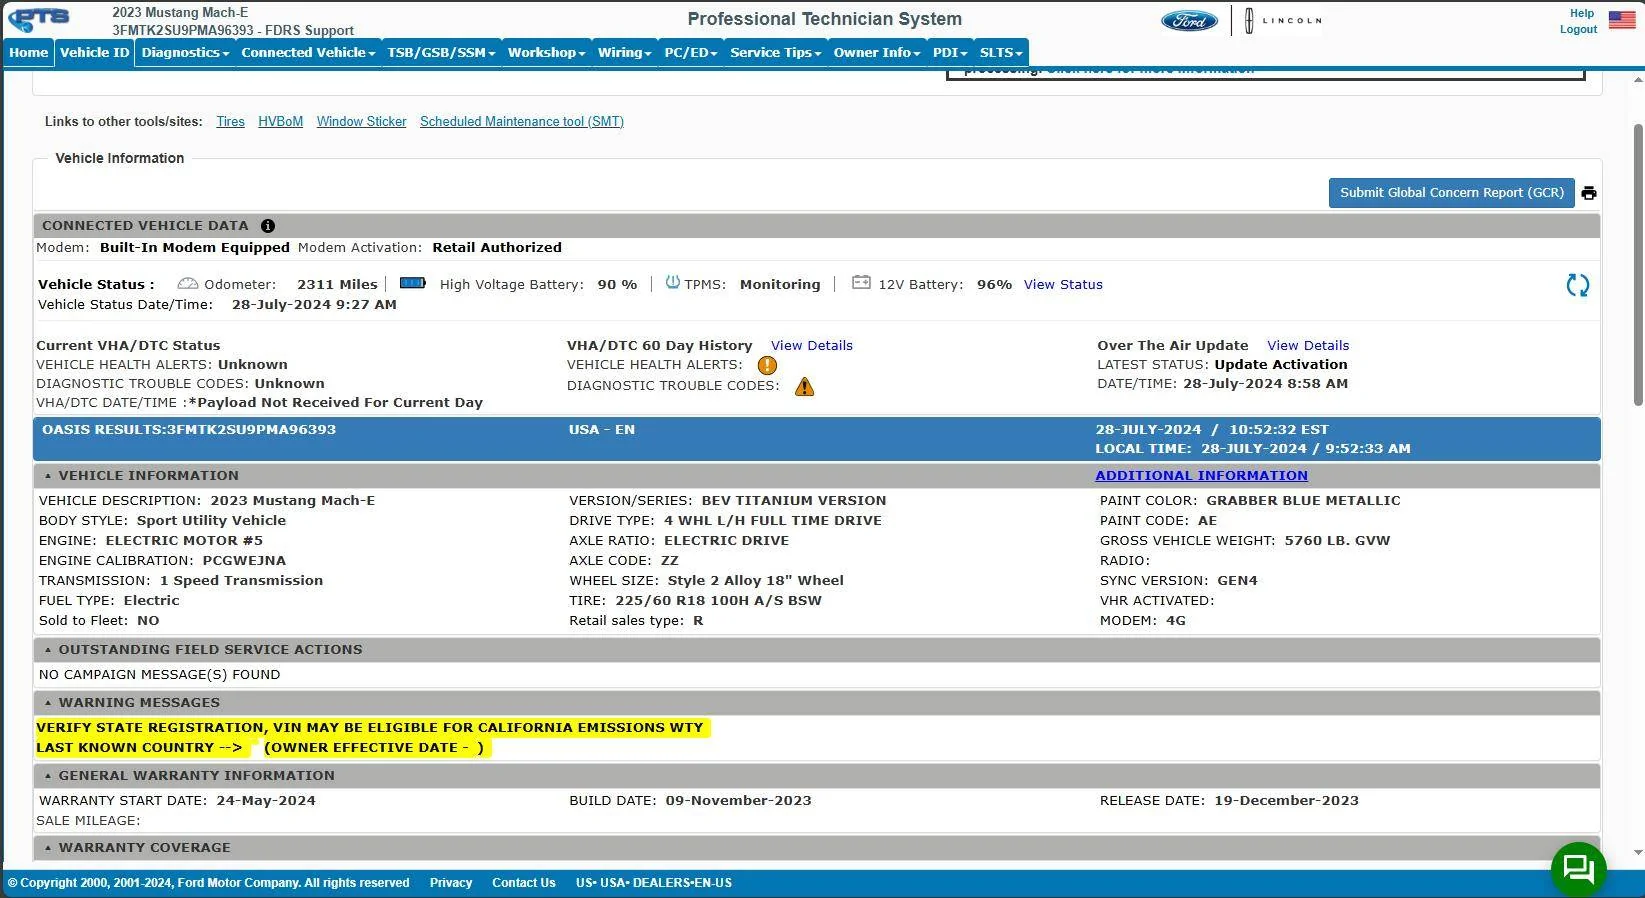The width and height of the screenshot is (1645, 898).
Task: Click the build date 09-November-2023
Action: click(738, 801)
